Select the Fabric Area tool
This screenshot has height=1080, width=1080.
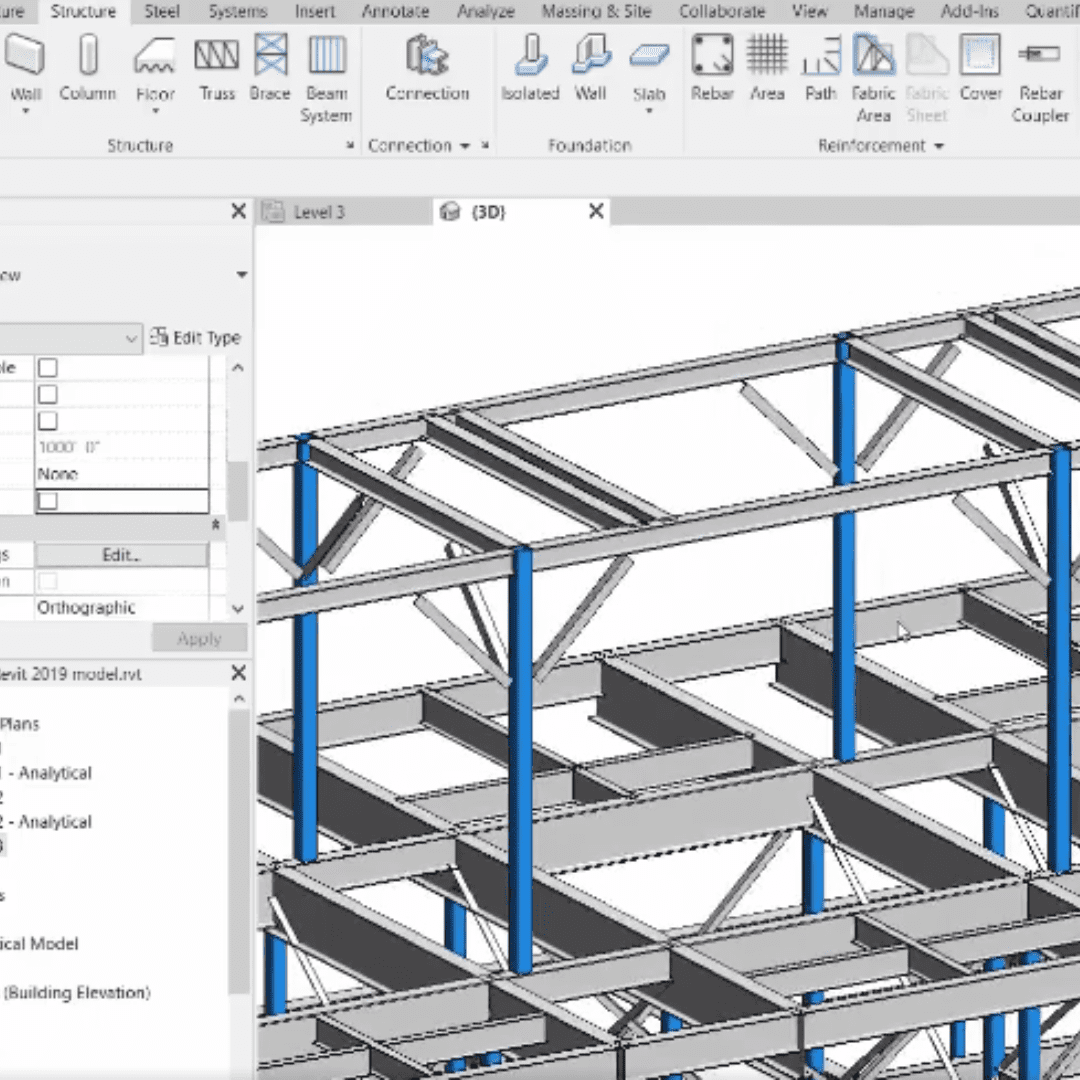coord(873,79)
